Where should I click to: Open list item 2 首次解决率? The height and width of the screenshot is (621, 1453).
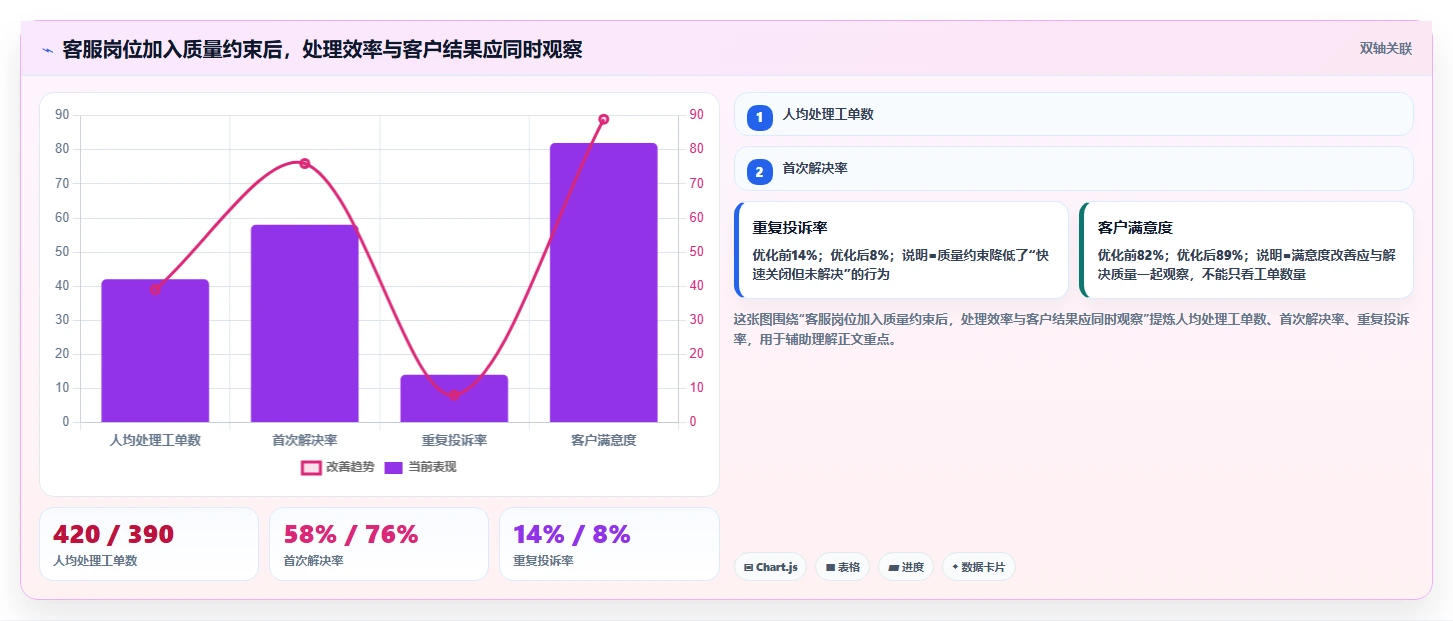coord(1073,169)
